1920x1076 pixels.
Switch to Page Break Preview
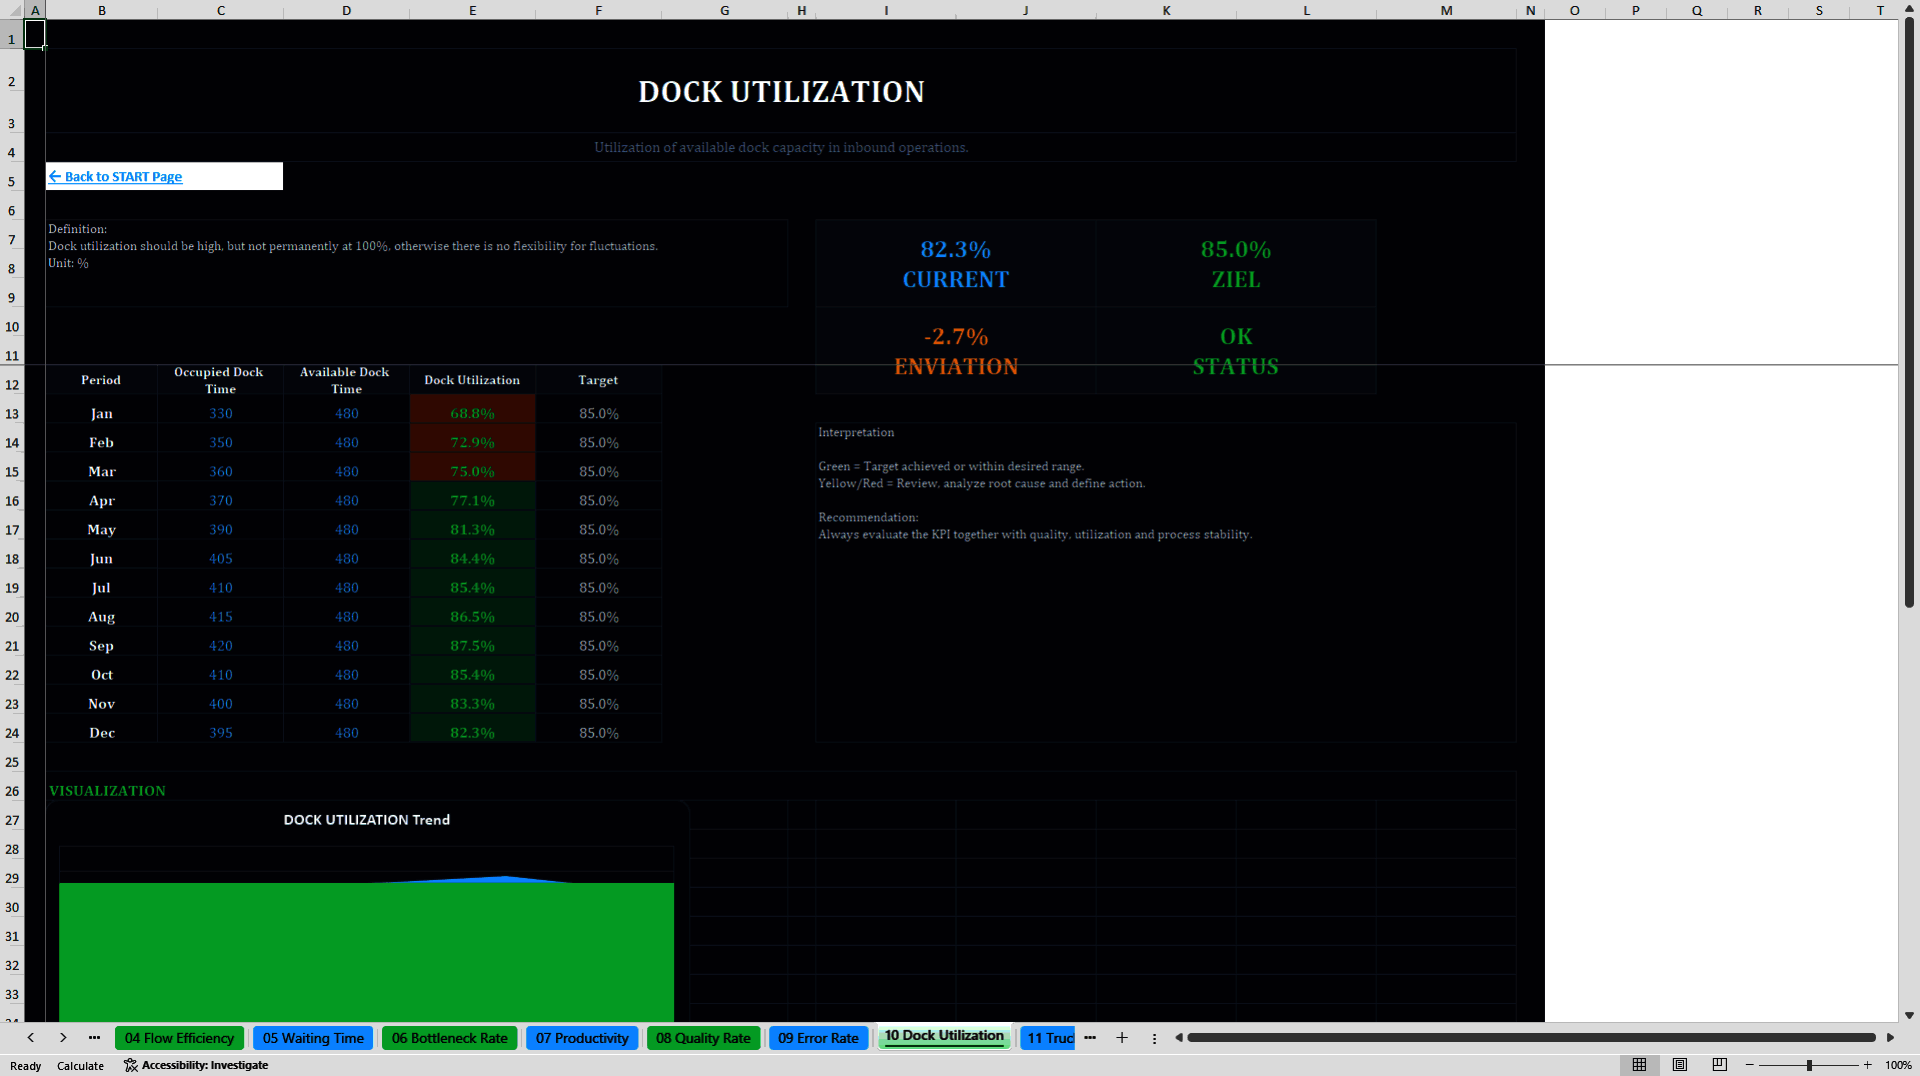coord(1720,1065)
